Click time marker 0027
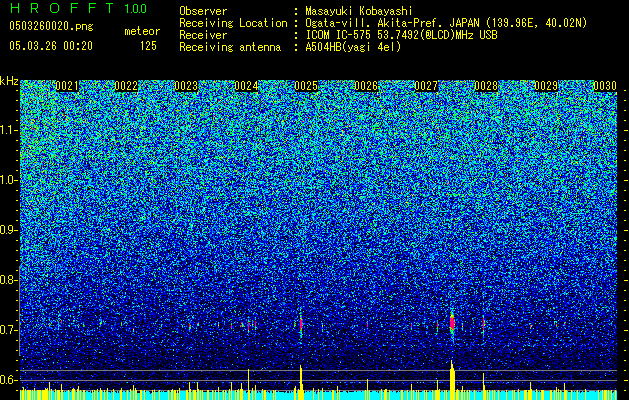The image size is (629, 400). (x=426, y=86)
